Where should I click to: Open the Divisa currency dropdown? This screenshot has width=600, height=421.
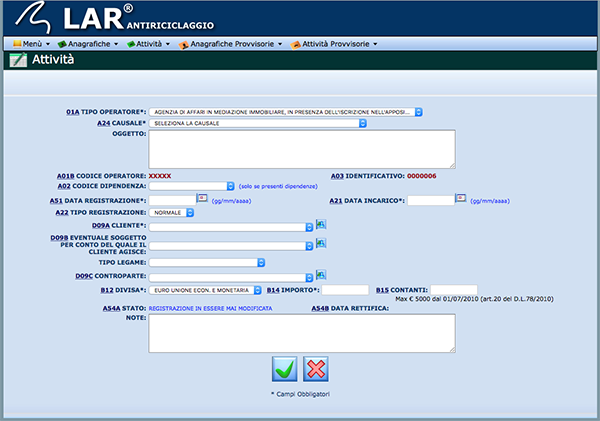pyautogui.click(x=206, y=289)
